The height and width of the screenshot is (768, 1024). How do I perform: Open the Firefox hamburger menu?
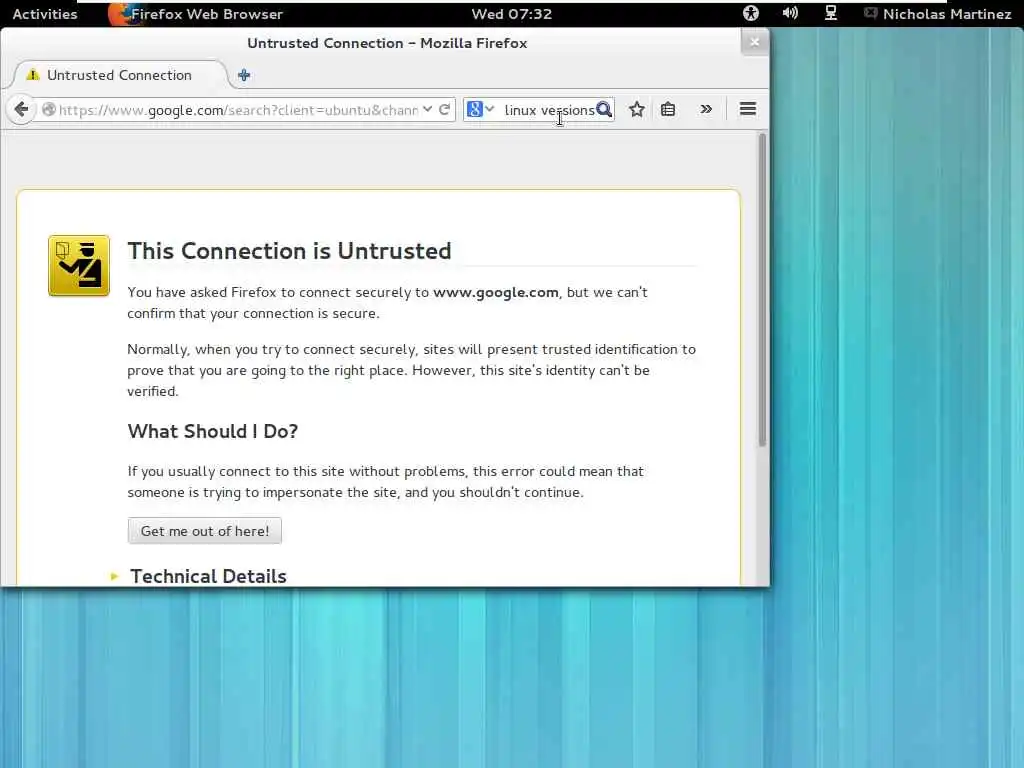(x=748, y=109)
